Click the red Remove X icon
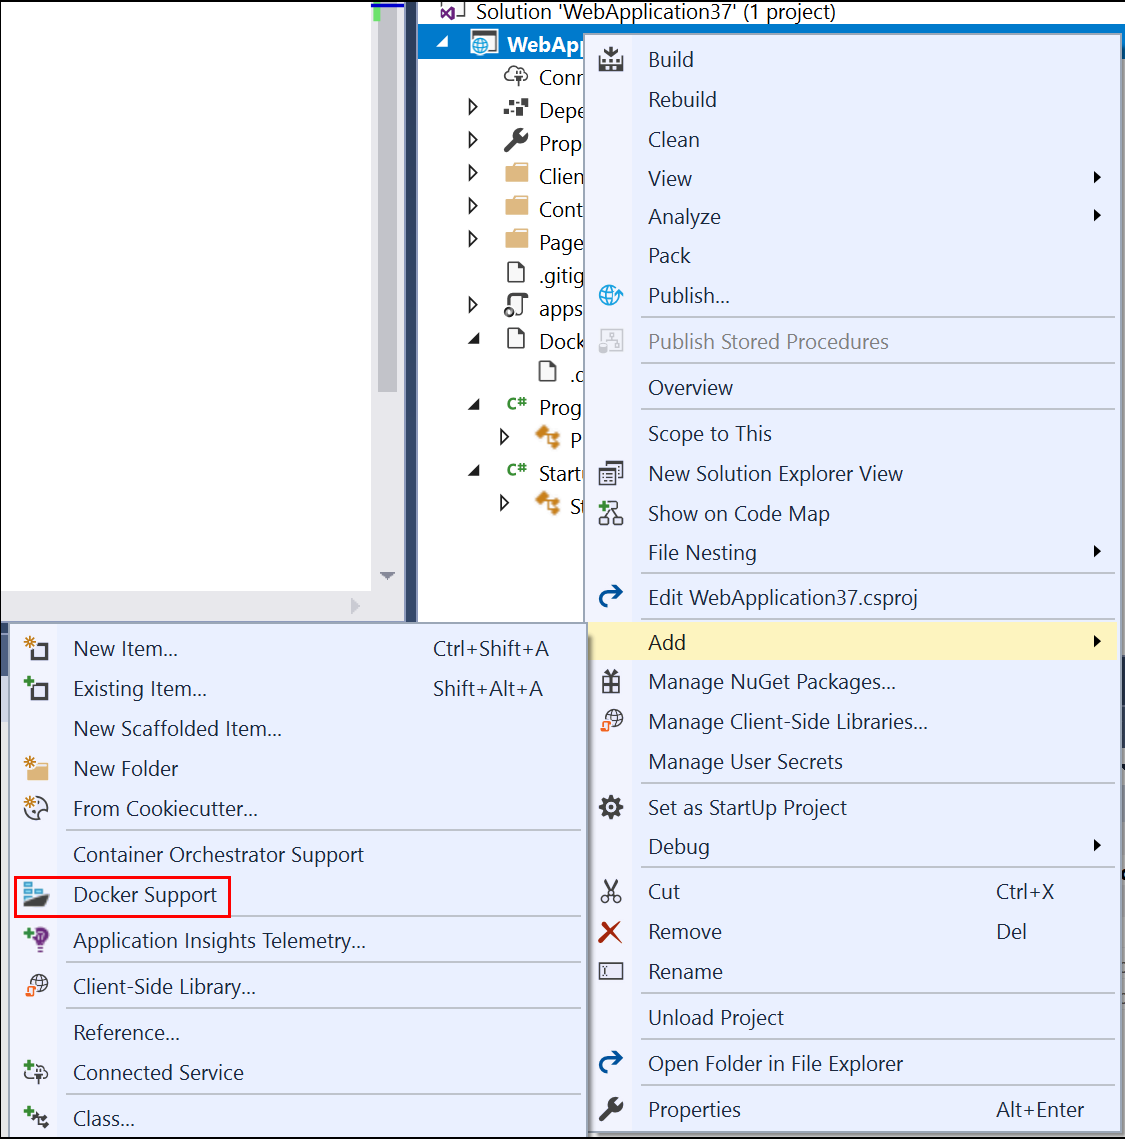The image size is (1125, 1139). (x=611, y=931)
